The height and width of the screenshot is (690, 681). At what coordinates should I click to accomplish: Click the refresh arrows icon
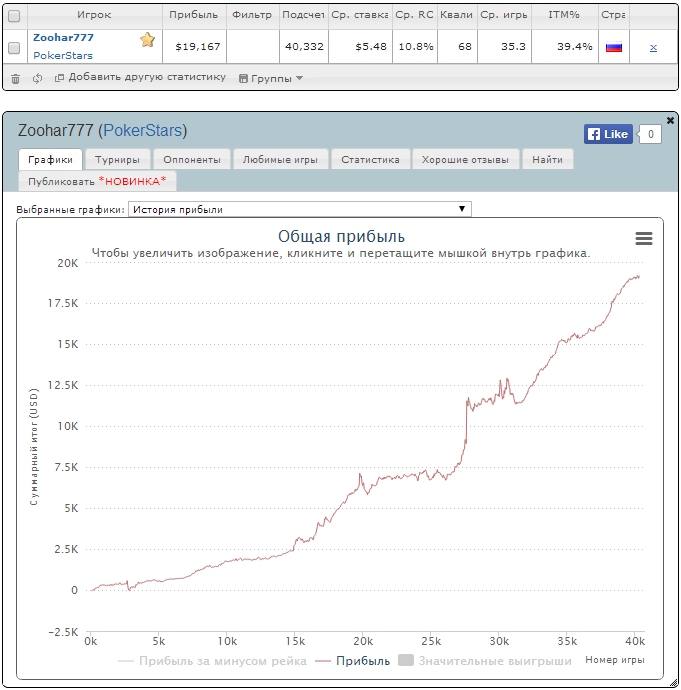pyautogui.click(x=37, y=78)
